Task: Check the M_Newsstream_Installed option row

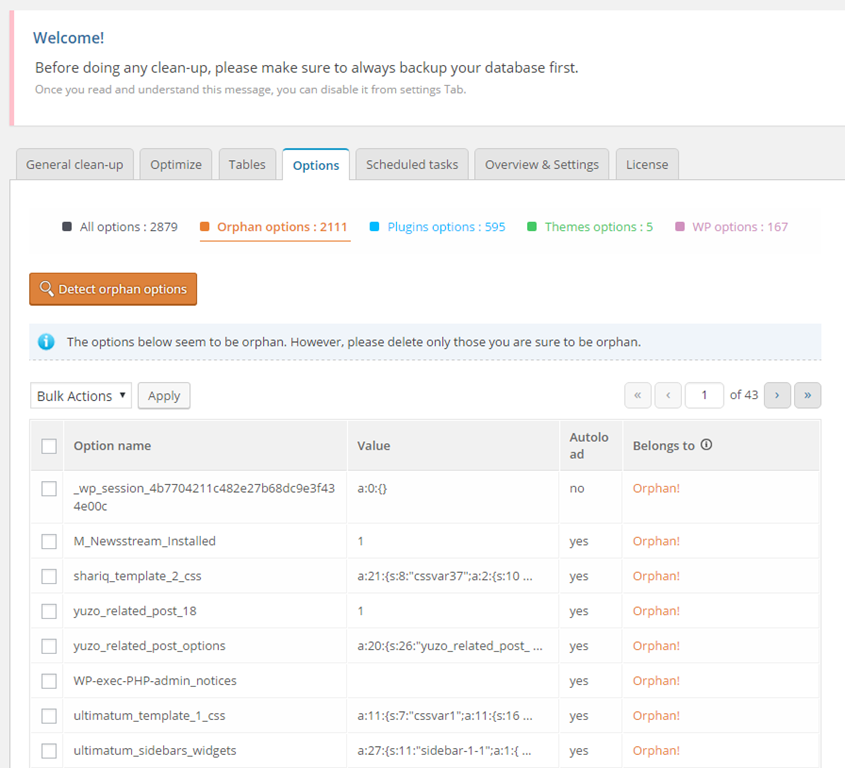Action: coord(49,541)
